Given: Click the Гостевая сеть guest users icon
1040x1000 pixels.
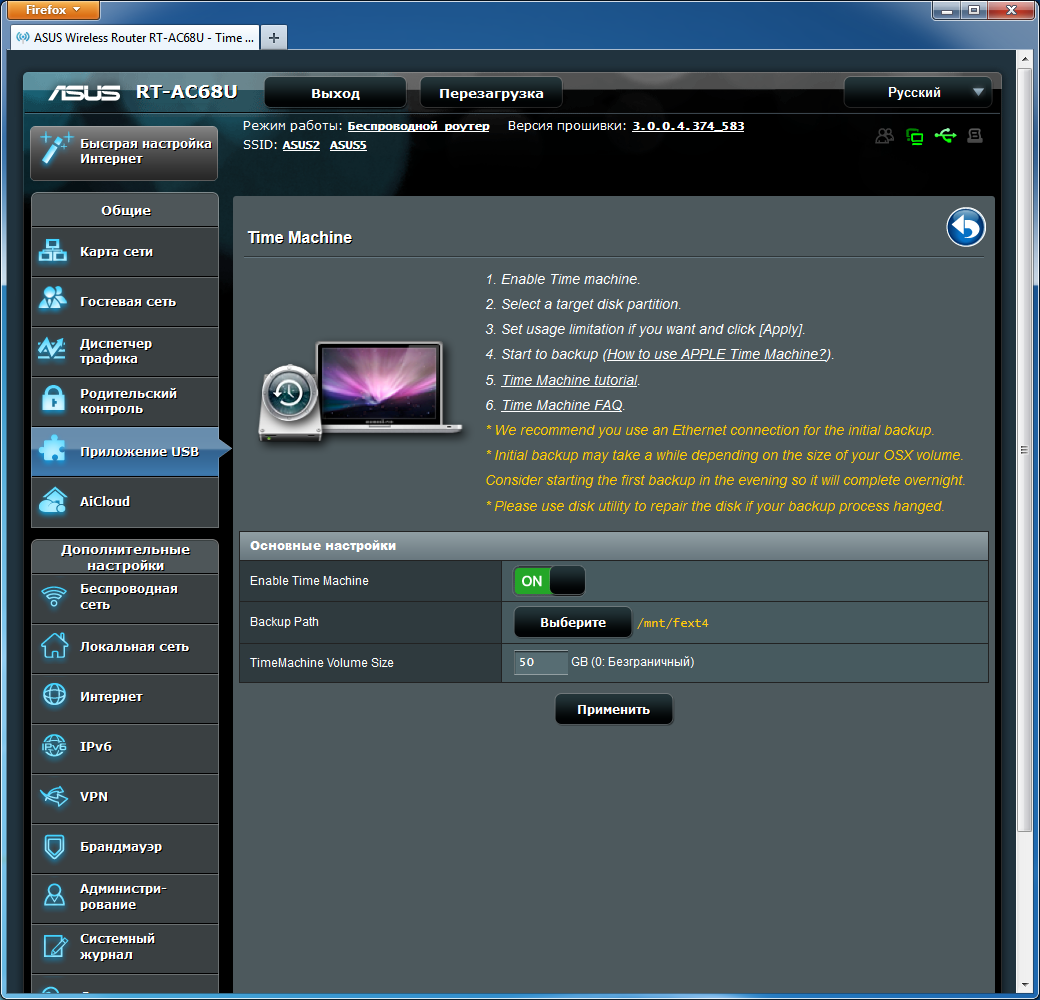Looking at the screenshot, I should (52, 298).
